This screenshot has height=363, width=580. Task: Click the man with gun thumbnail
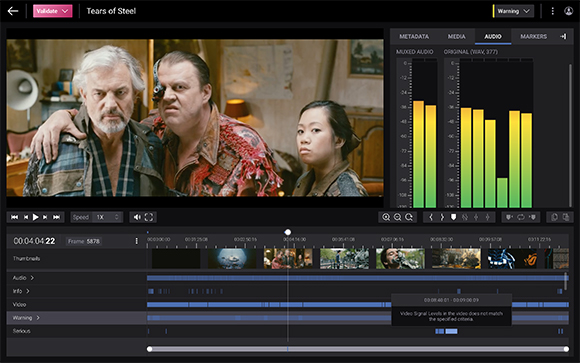400,259
